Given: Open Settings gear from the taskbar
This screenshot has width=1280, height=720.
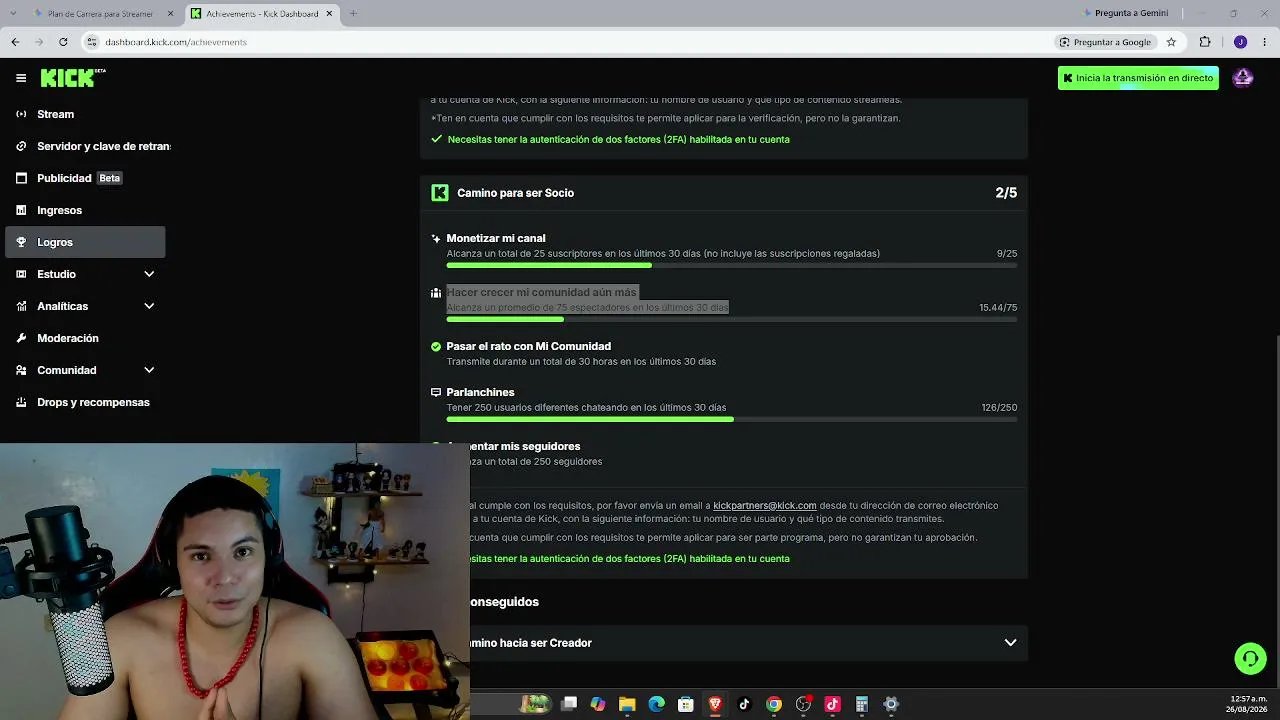Looking at the screenshot, I should tap(891, 704).
